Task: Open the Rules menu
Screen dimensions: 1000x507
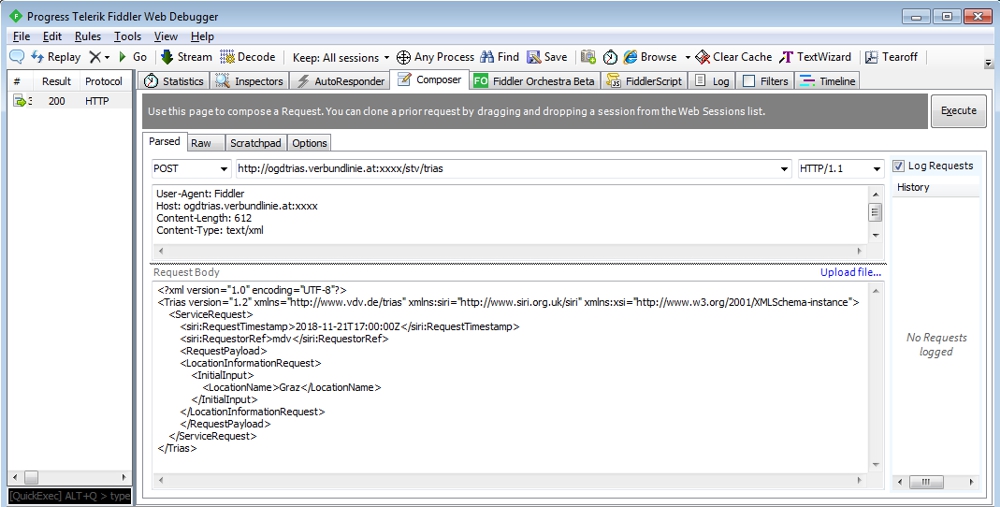Action: pyautogui.click(x=87, y=36)
